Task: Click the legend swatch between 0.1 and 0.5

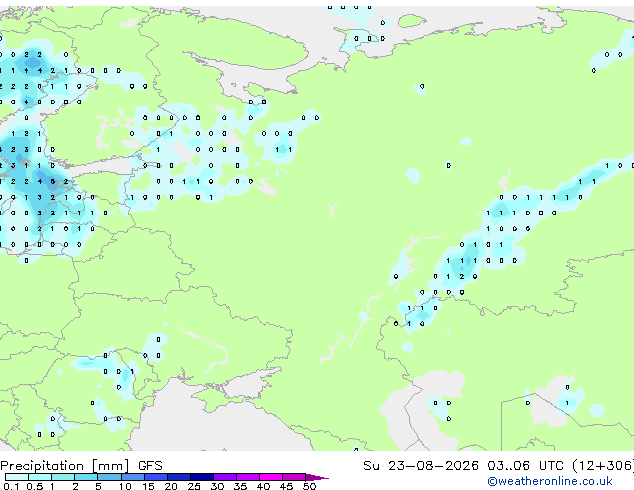Action: click(17, 477)
